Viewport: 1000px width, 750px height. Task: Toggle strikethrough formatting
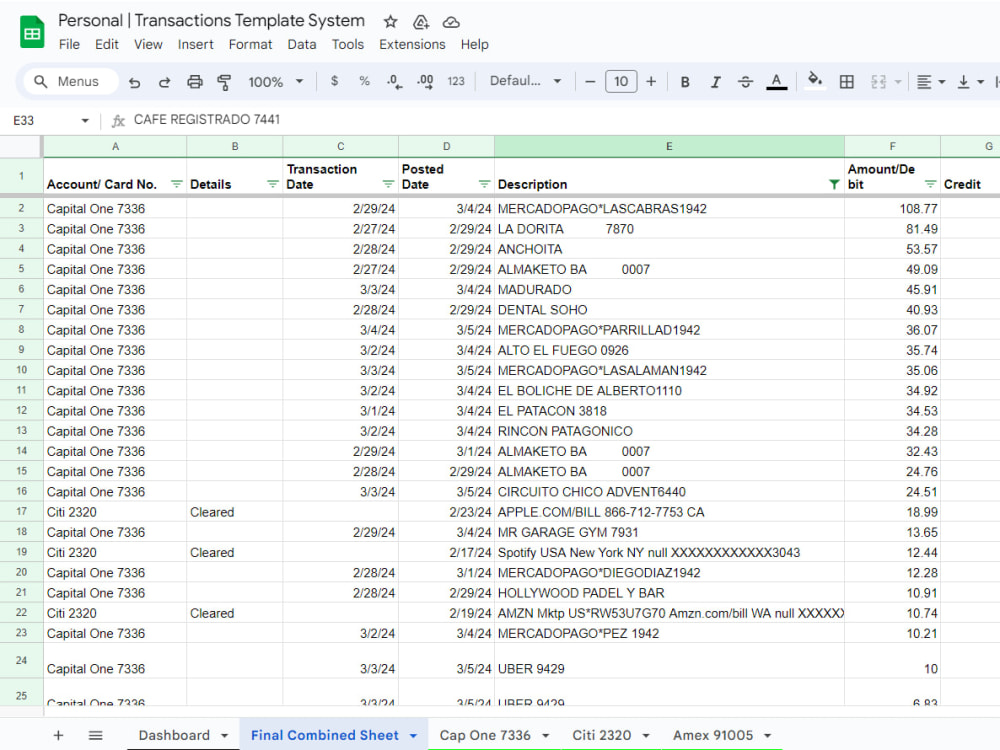click(746, 82)
